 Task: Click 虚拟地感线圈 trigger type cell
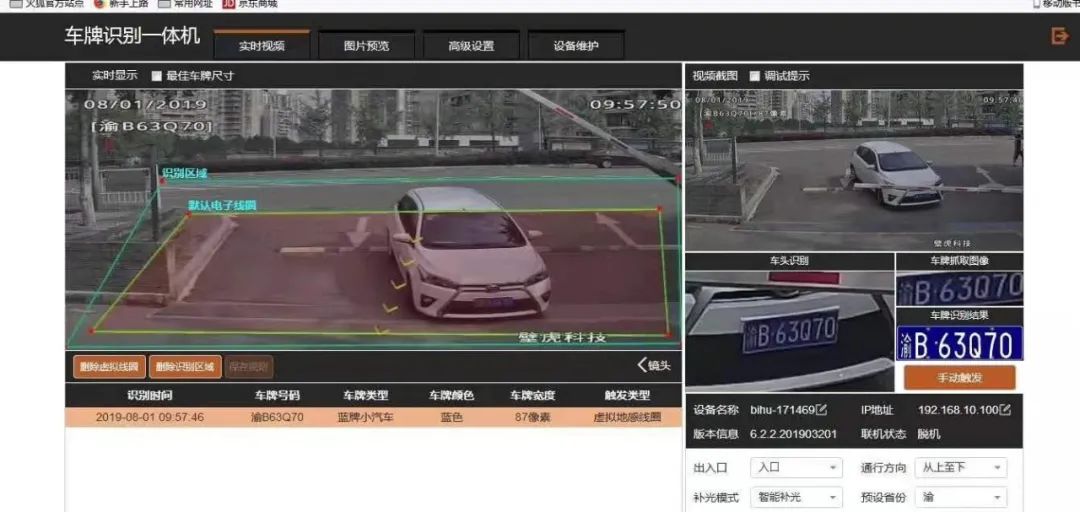tap(627, 418)
